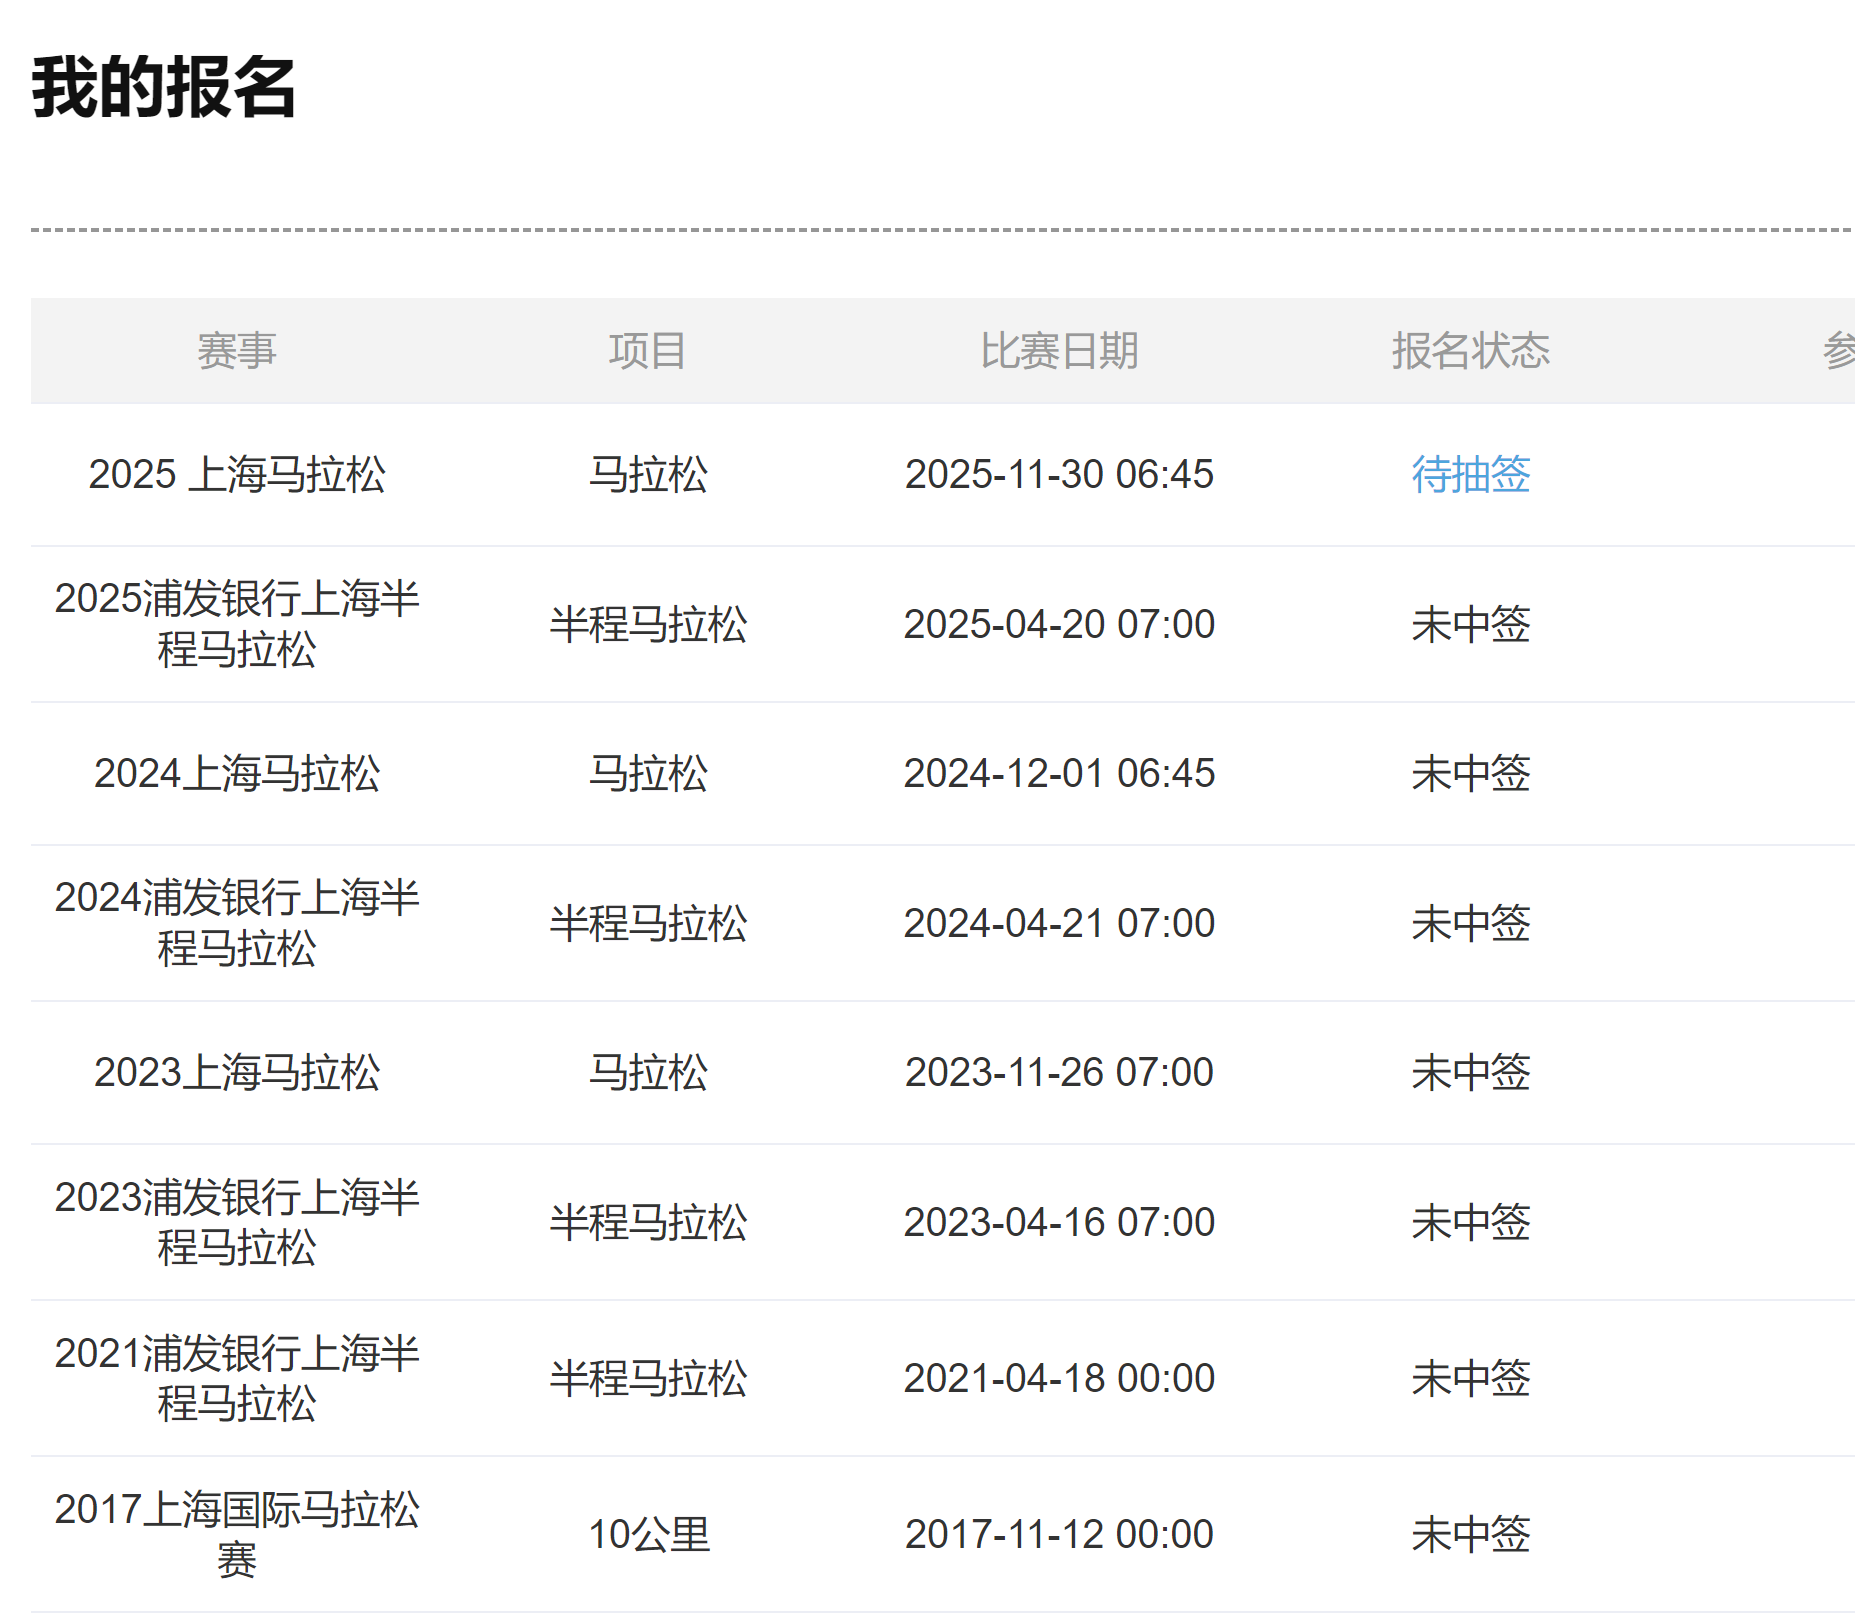The width and height of the screenshot is (1855, 1623).
Task: Click the 2017上海国际马拉松赛 event name
Action: pyautogui.click(x=236, y=1534)
